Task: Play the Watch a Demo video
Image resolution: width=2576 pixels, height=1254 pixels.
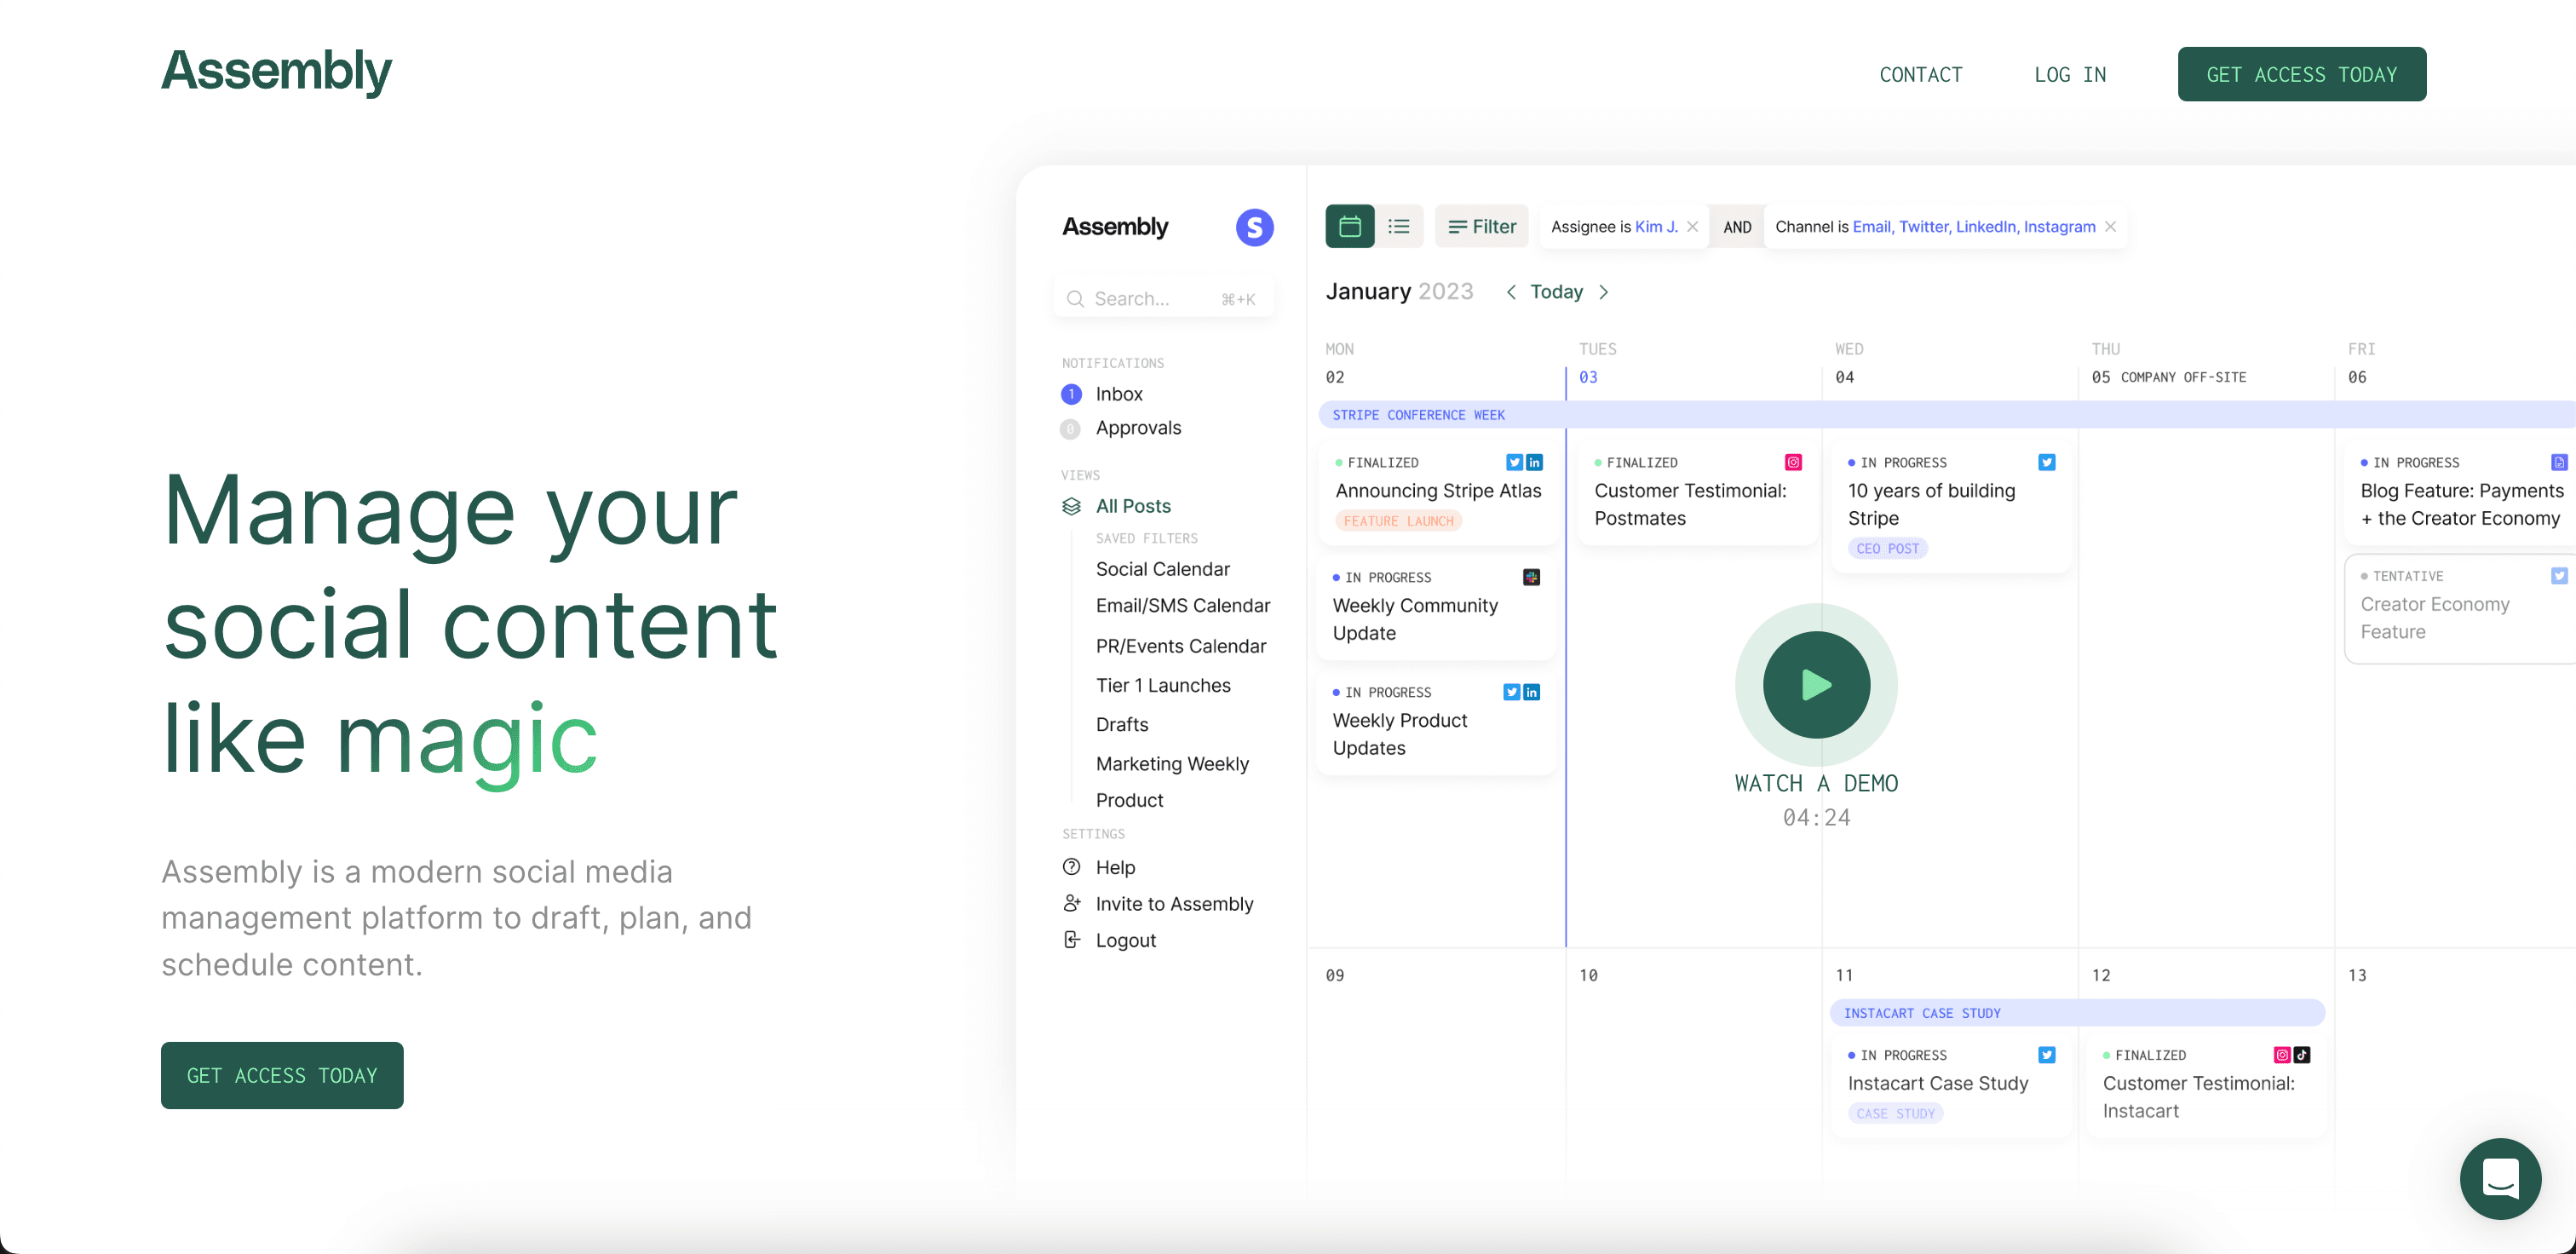Action: pos(1815,685)
